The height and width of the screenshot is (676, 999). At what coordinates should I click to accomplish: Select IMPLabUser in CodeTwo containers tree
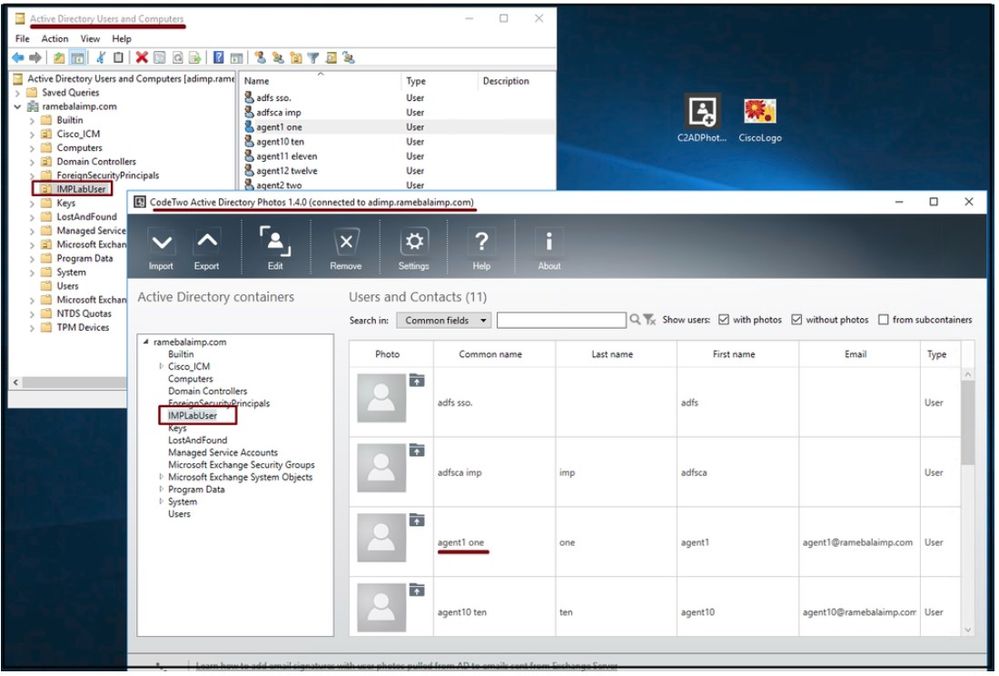click(x=192, y=416)
